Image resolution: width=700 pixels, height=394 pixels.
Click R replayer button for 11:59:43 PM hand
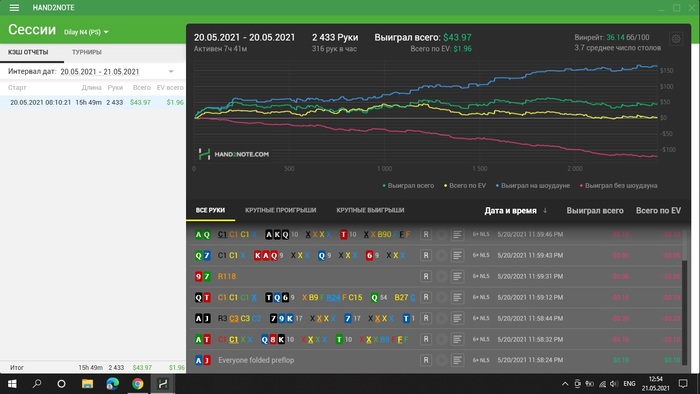[426, 255]
